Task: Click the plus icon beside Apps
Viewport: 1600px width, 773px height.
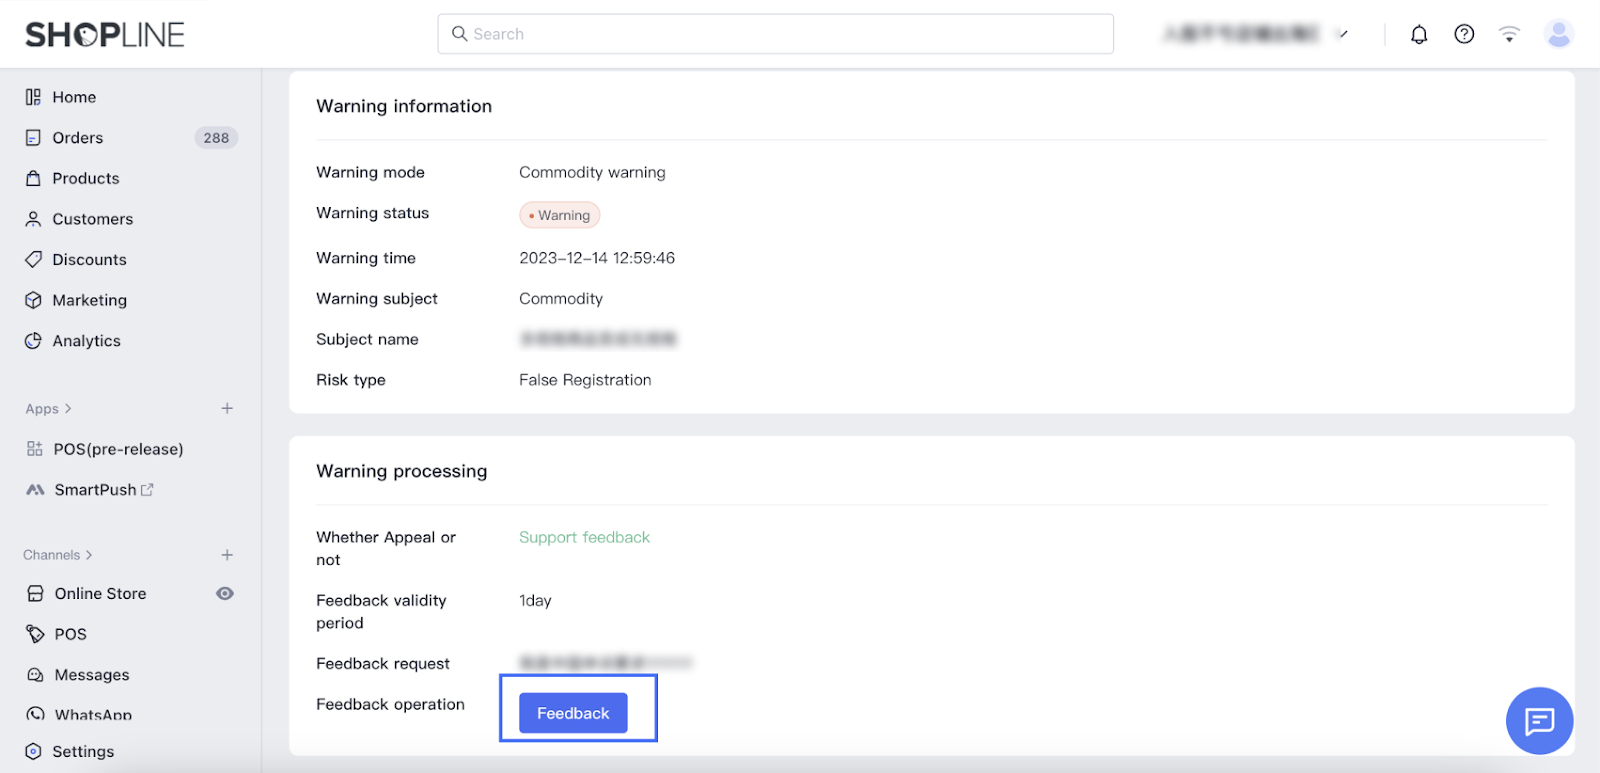Action: point(227,408)
